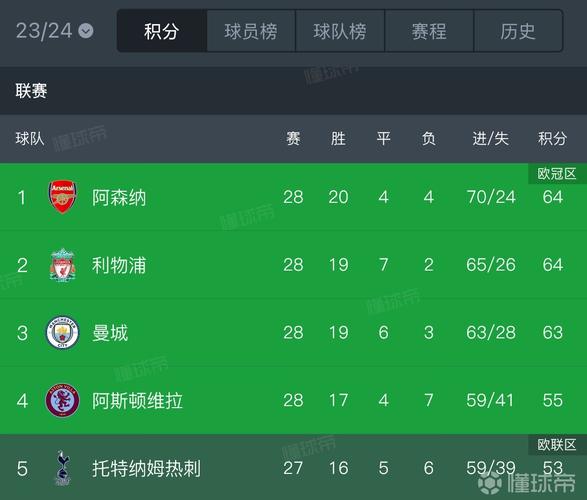Screen dimensions: 587x500
Task: Open the 赛程 tab
Action: [x=429, y=31]
